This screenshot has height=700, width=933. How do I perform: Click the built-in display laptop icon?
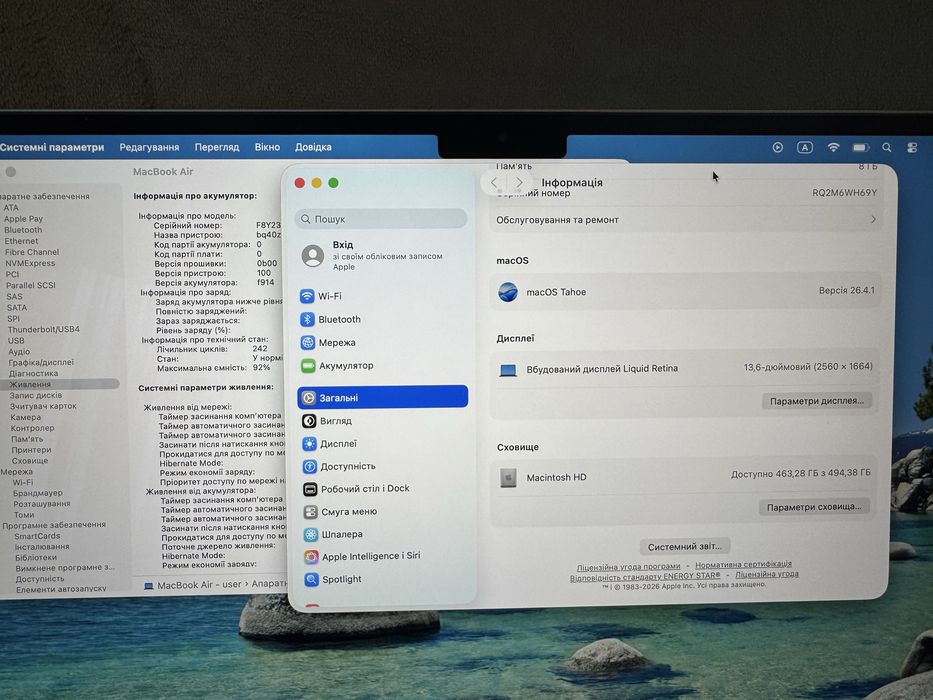tap(508, 370)
